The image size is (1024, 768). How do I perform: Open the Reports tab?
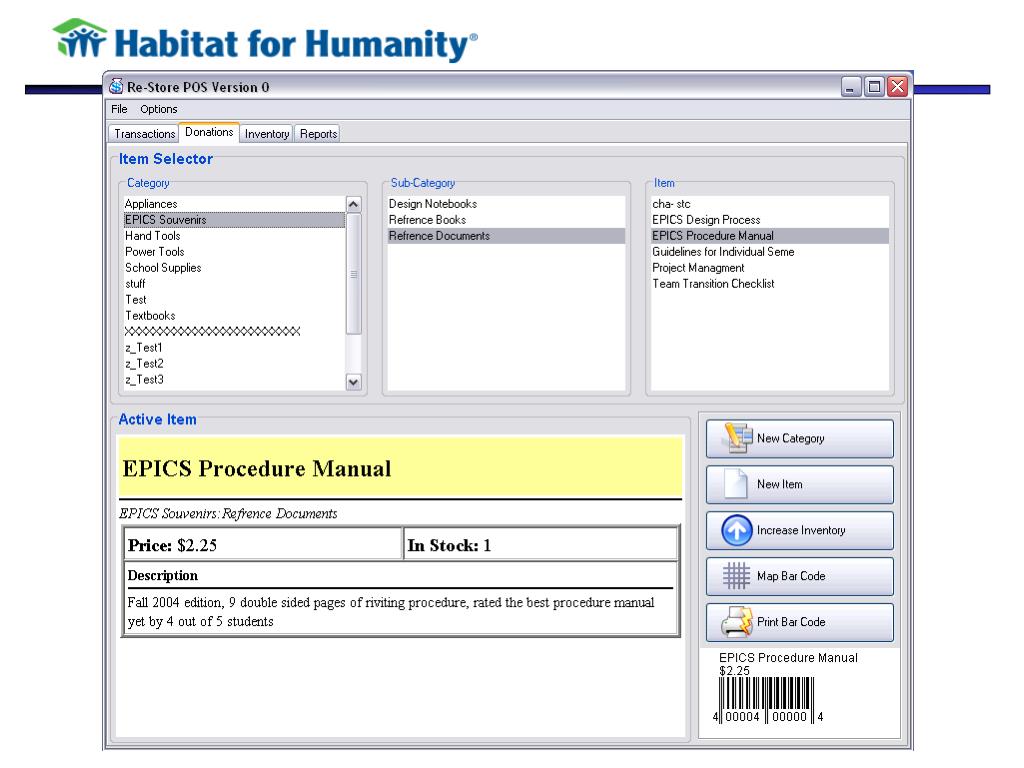point(318,133)
